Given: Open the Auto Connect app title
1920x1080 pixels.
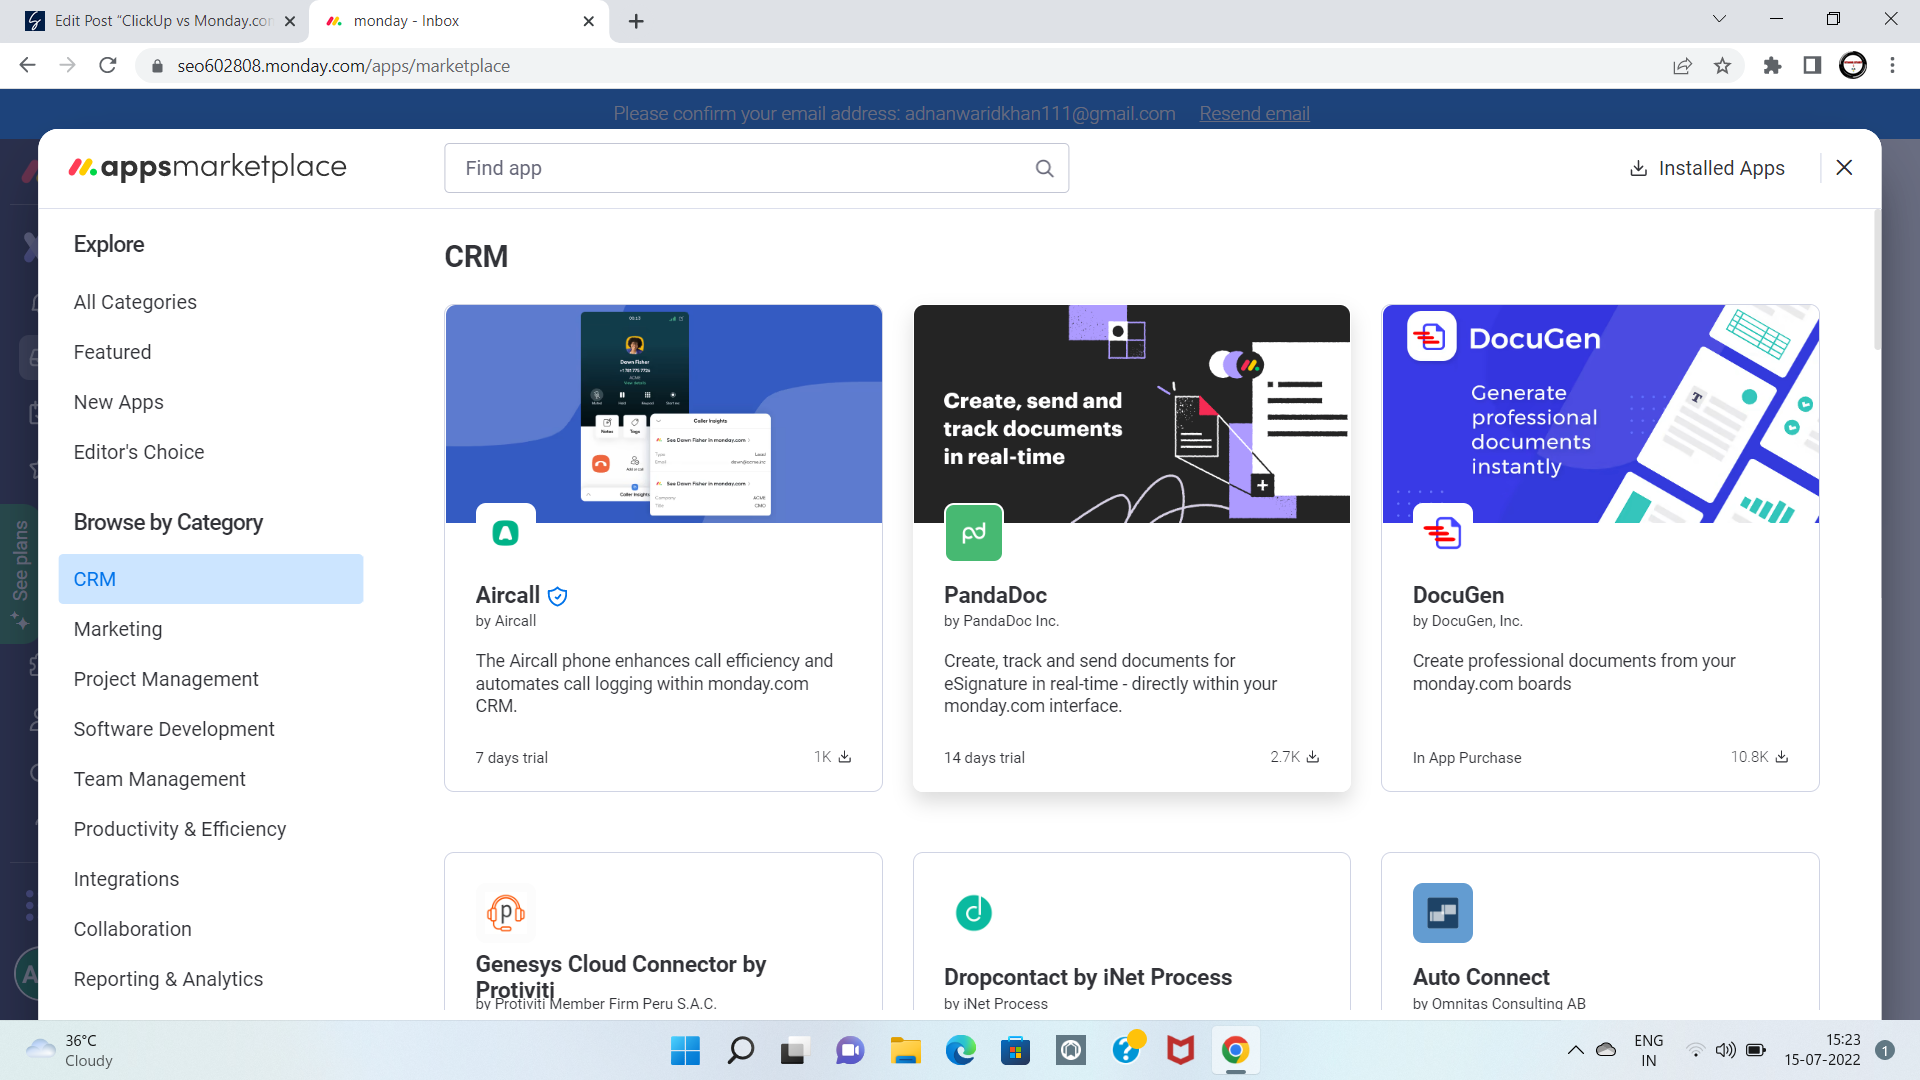Looking at the screenshot, I should (1481, 977).
